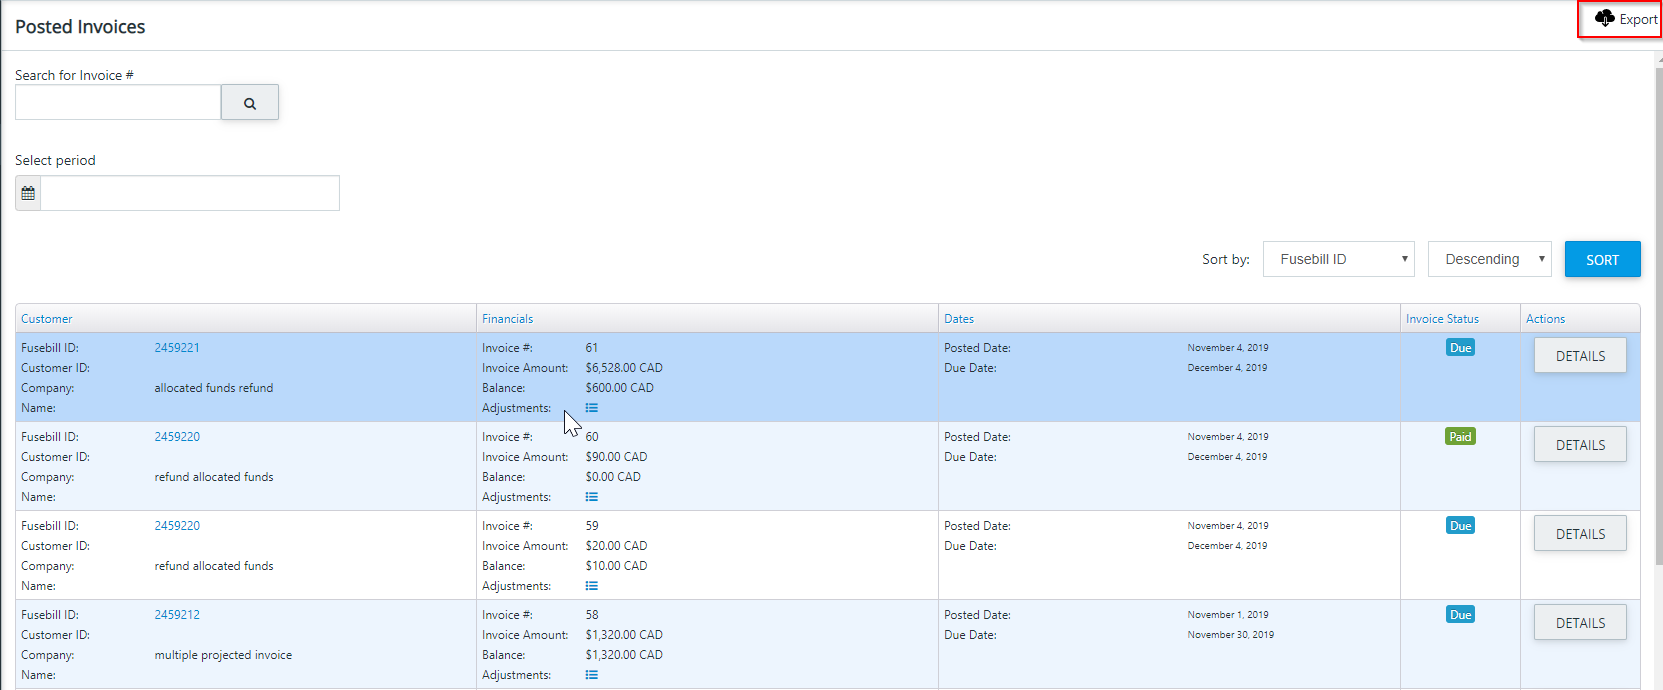Click the search magnifier button
Image resolution: width=1663 pixels, height=690 pixels.
tap(250, 103)
